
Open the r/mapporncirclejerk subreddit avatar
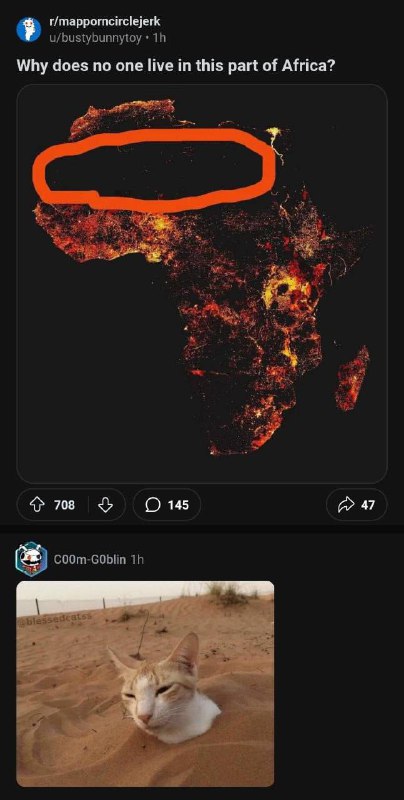tap(29, 29)
